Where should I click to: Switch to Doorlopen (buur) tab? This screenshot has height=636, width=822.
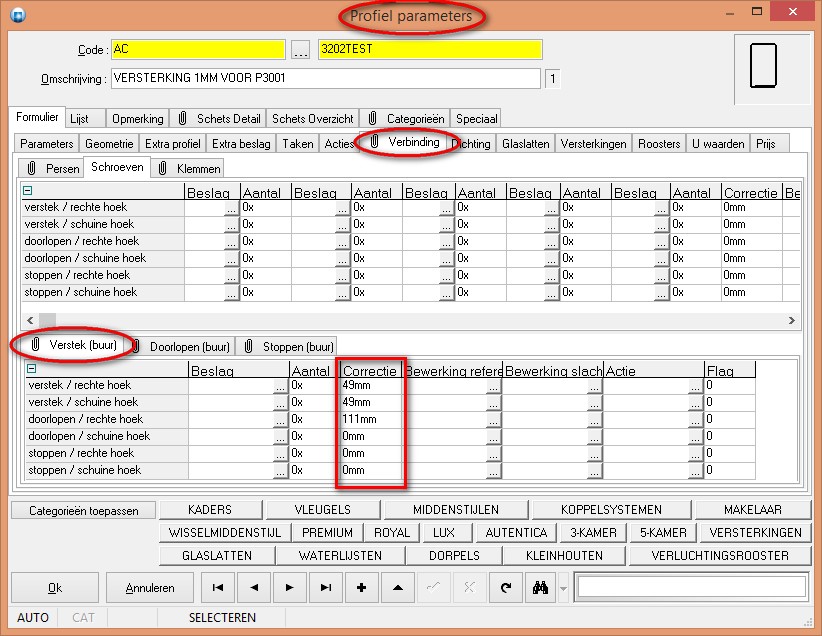click(181, 347)
